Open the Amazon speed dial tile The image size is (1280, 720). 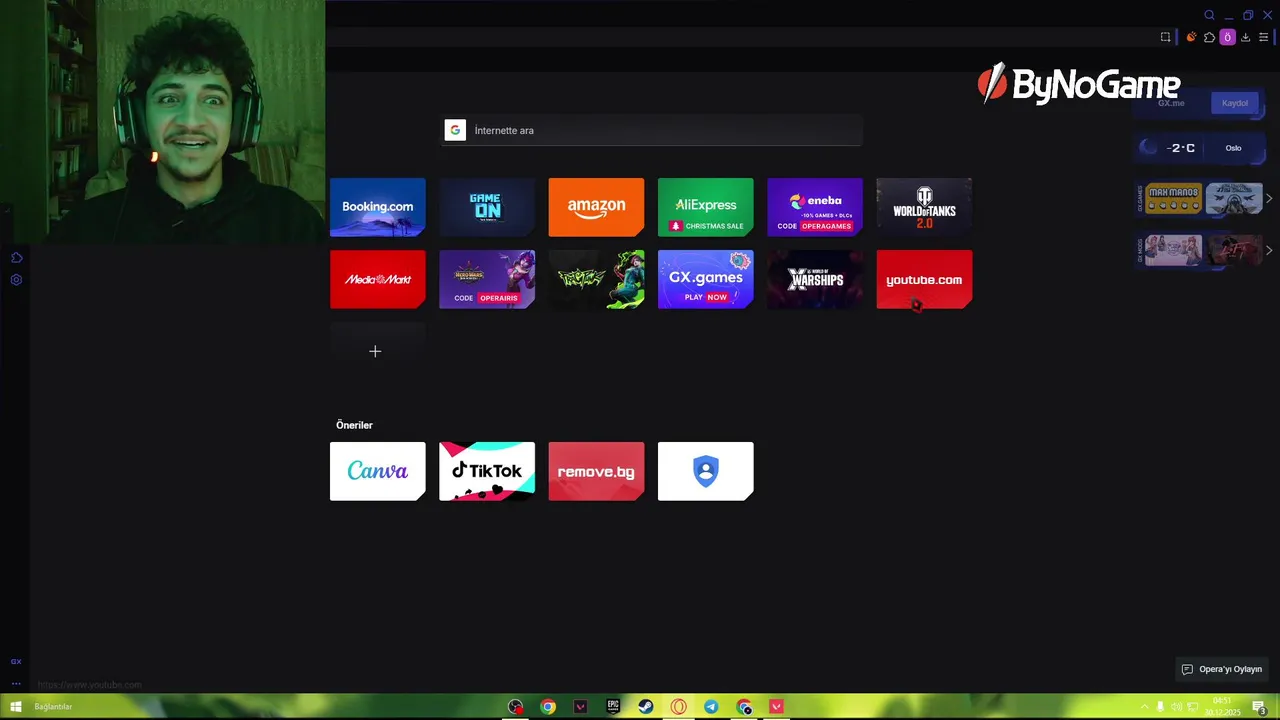coord(596,207)
